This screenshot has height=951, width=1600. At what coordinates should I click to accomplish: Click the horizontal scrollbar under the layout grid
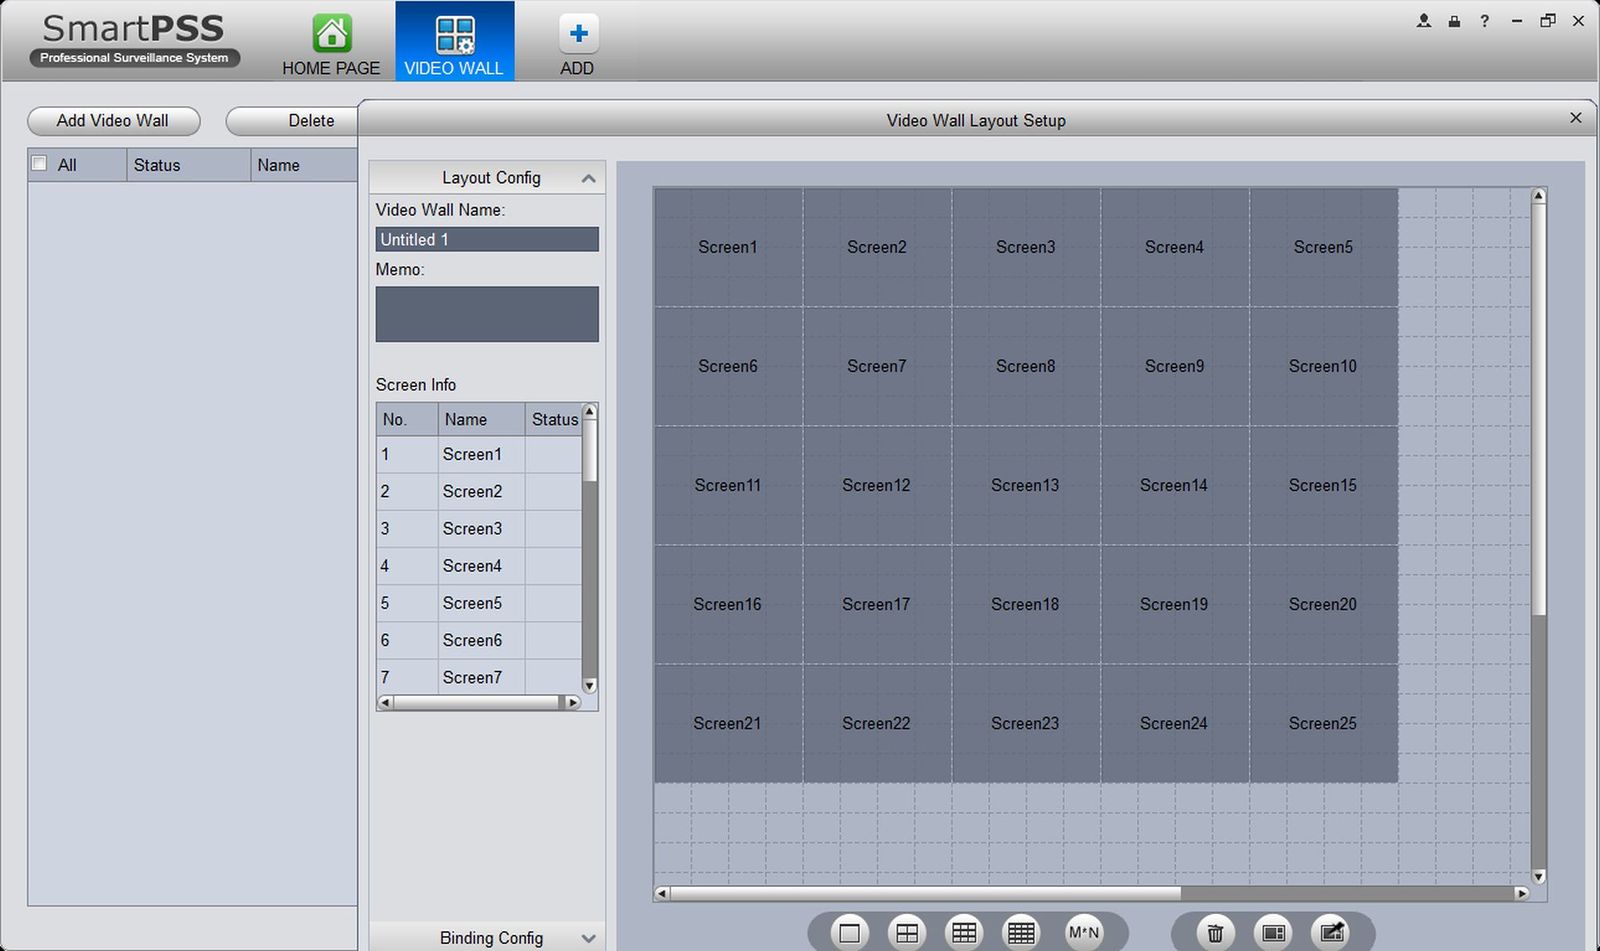click(925, 893)
